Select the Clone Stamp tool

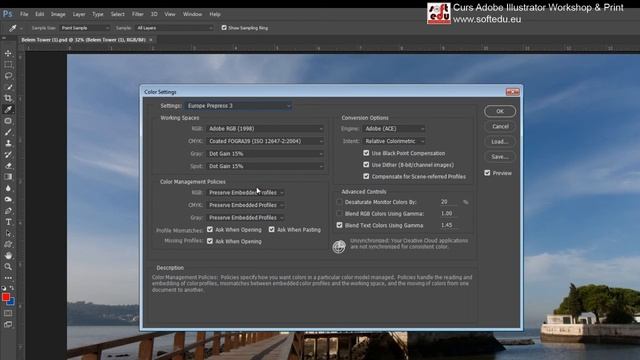point(8,143)
